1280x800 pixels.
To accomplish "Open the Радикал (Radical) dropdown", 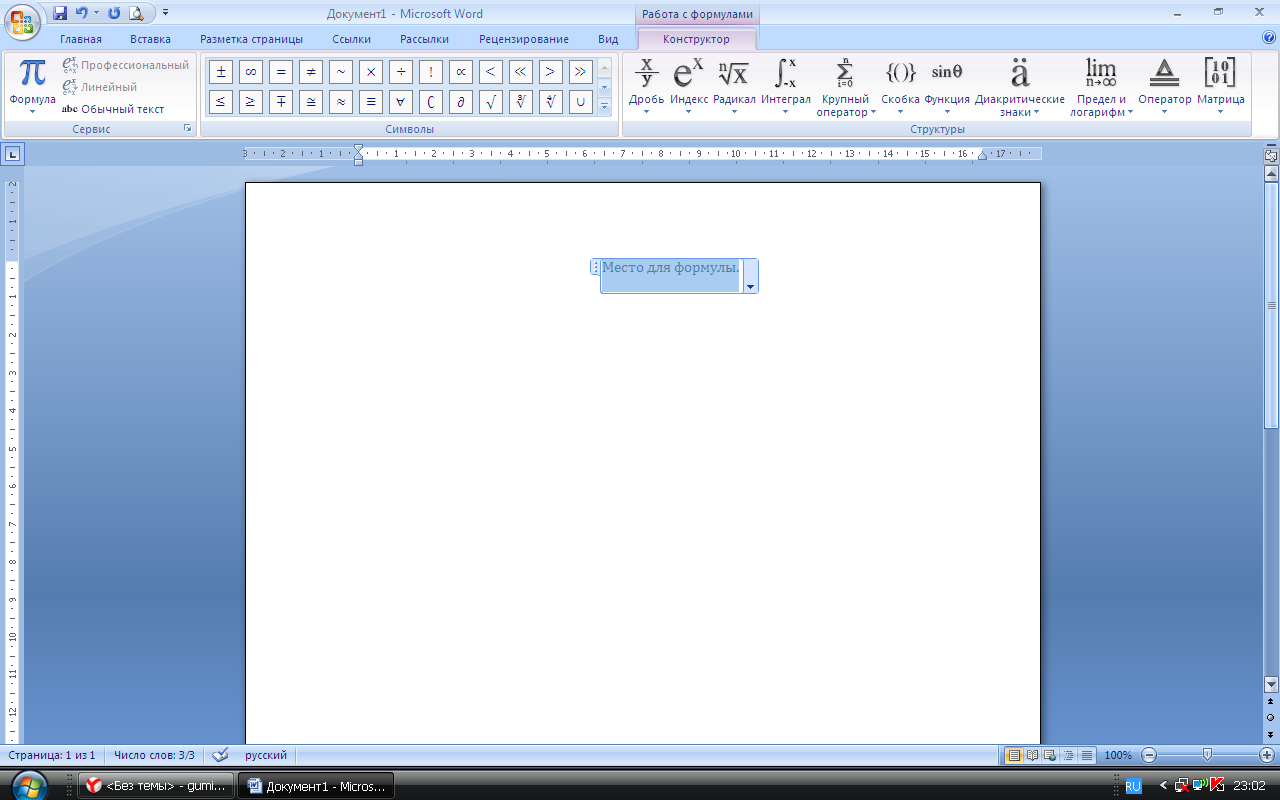I will click(x=734, y=88).
